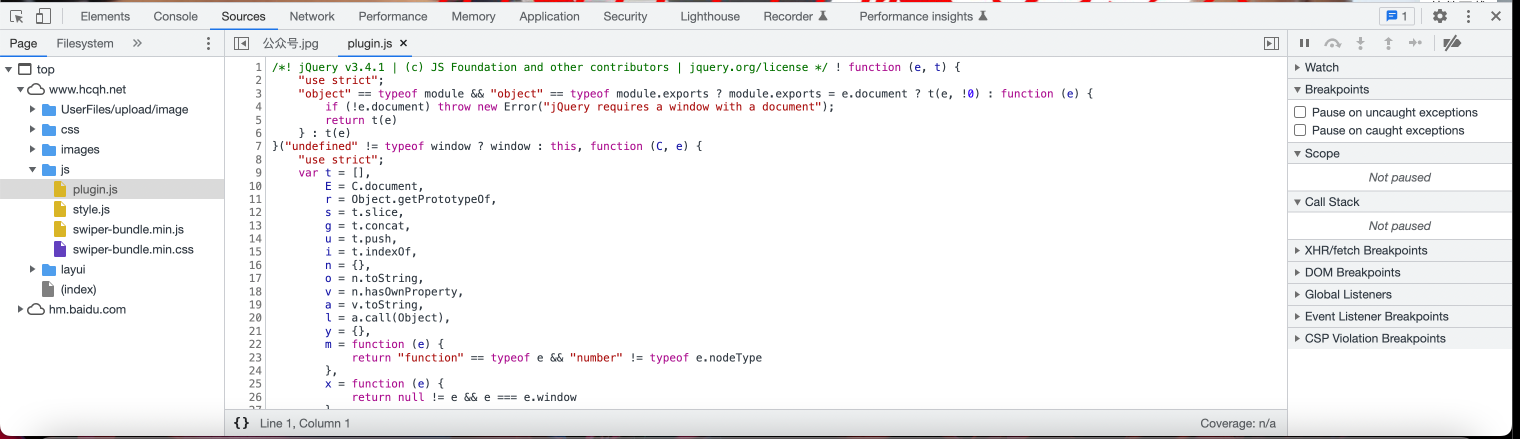Open the Performance insights tab
This screenshot has height=439, width=1520.
(x=923, y=16)
